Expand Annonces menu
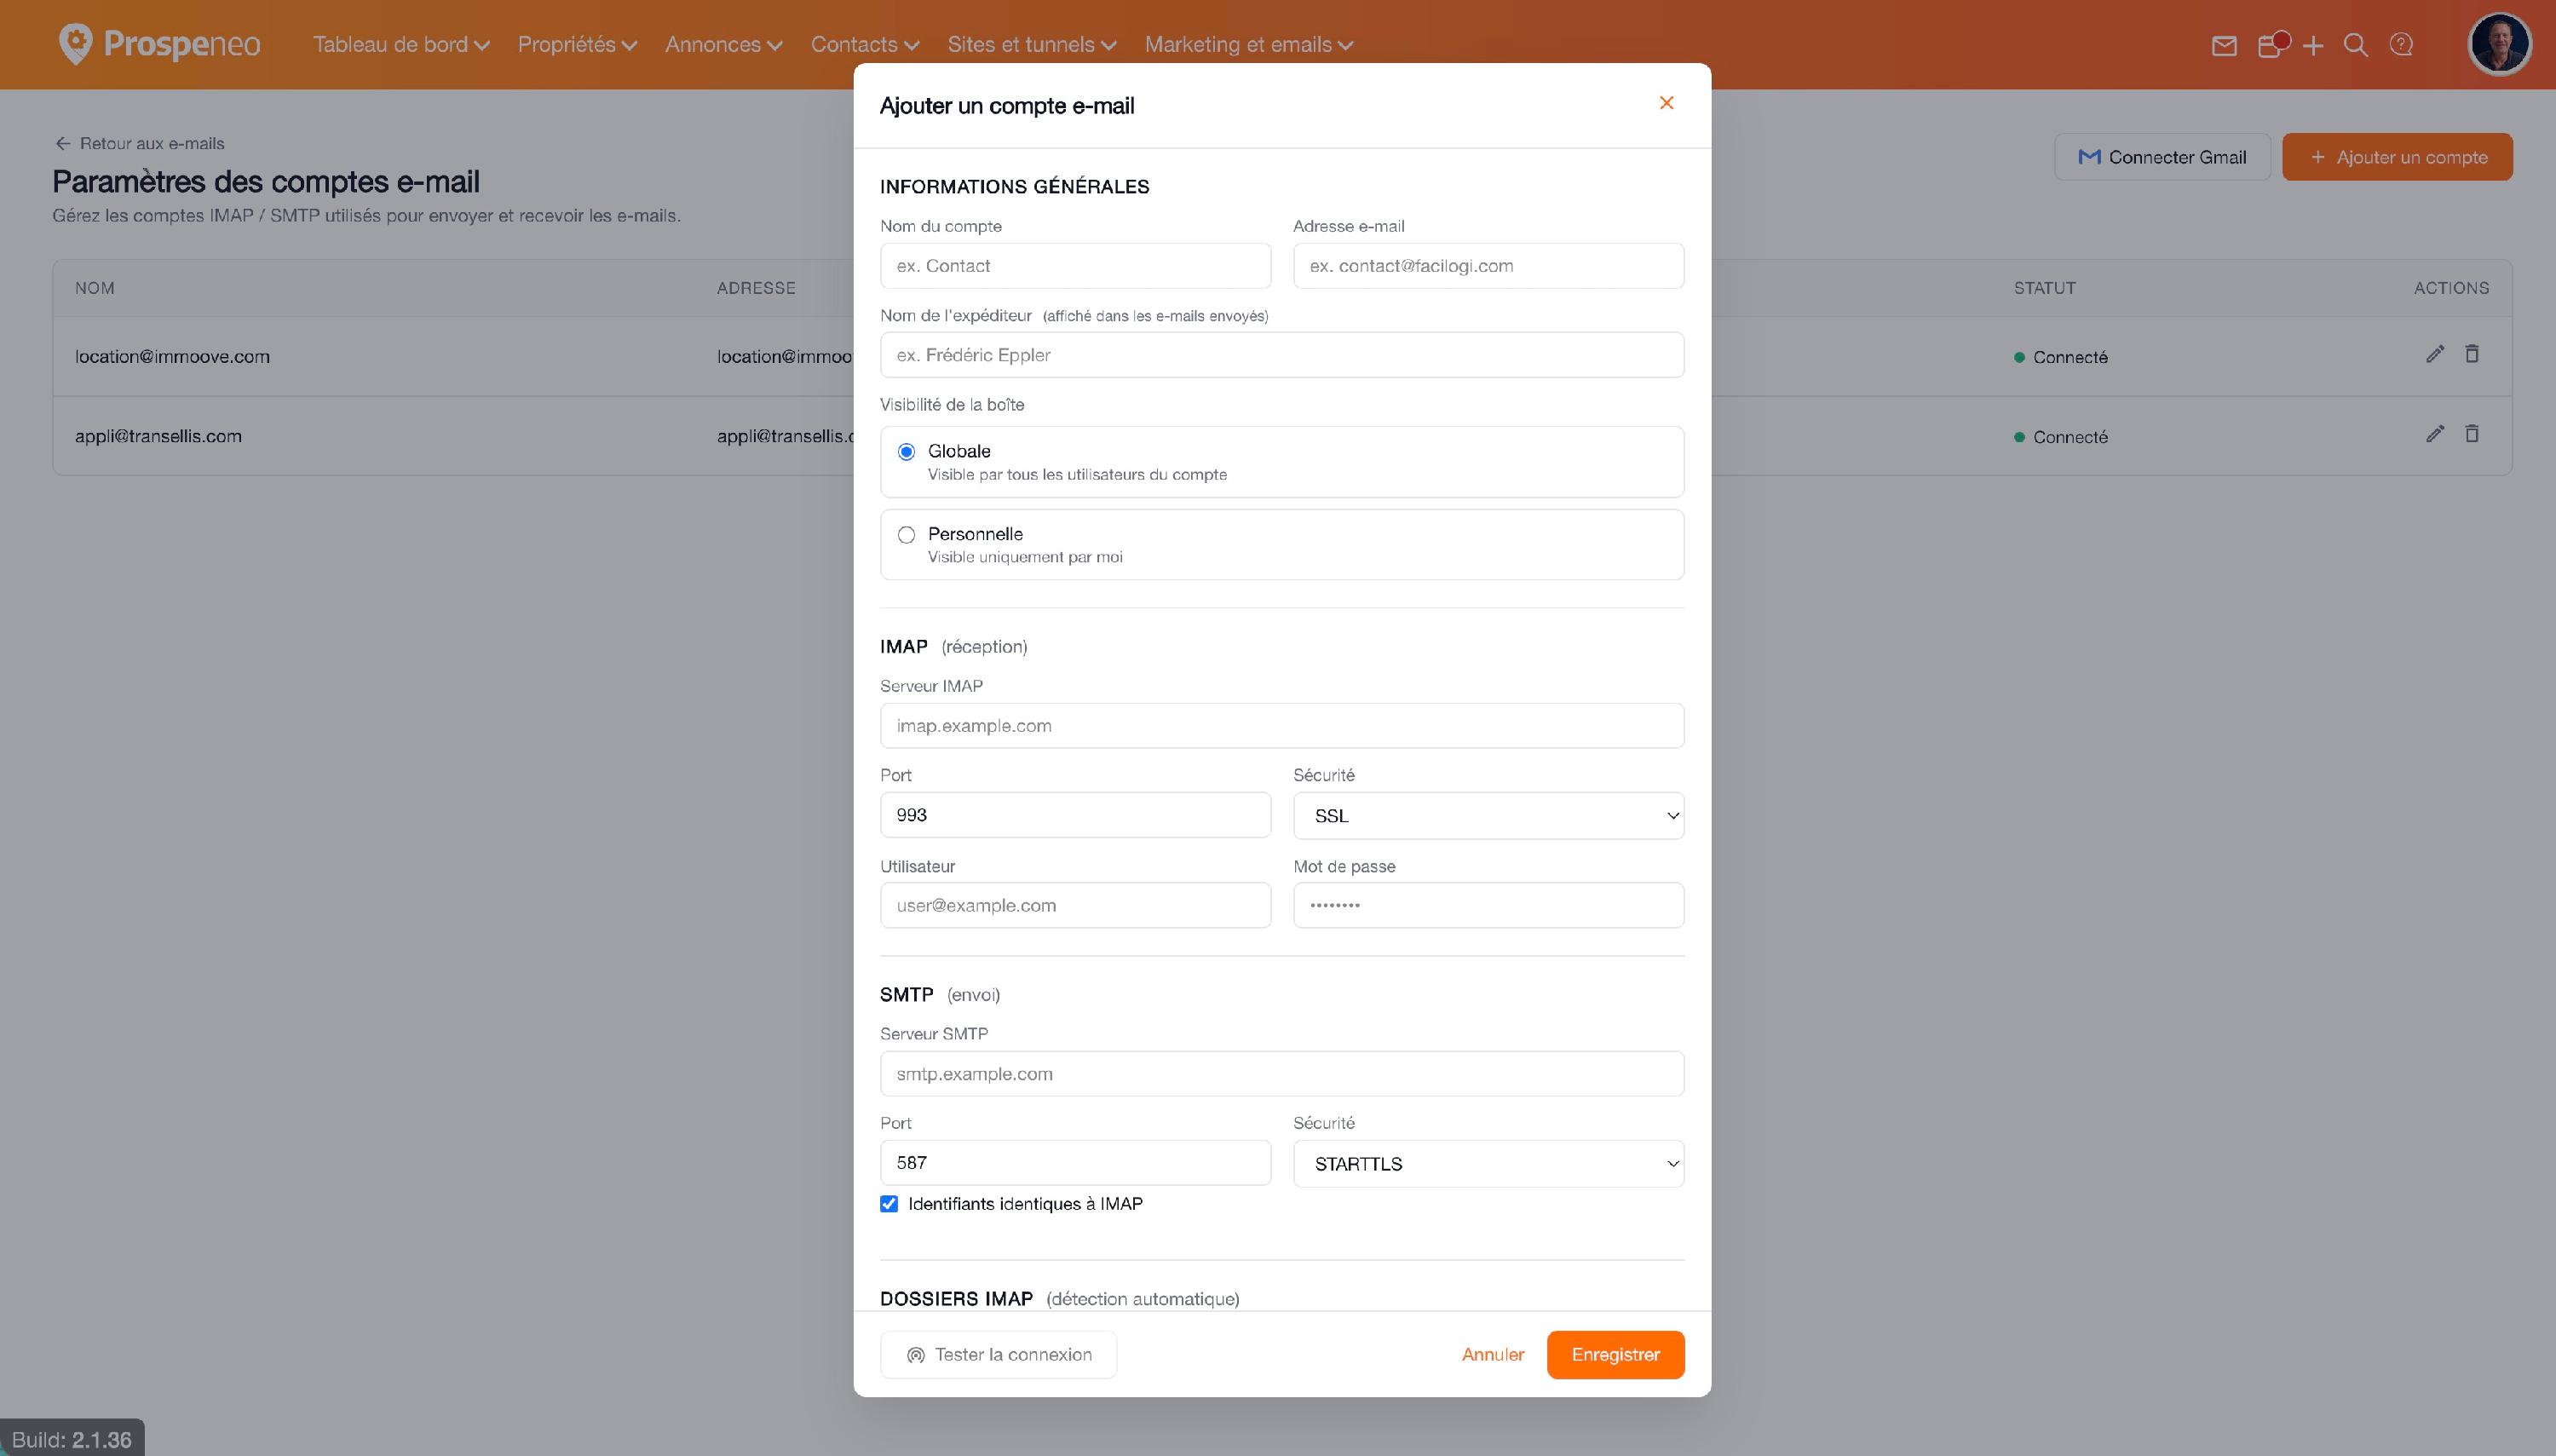The height and width of the screenshot is (1456, 2556). coord(724,45)
